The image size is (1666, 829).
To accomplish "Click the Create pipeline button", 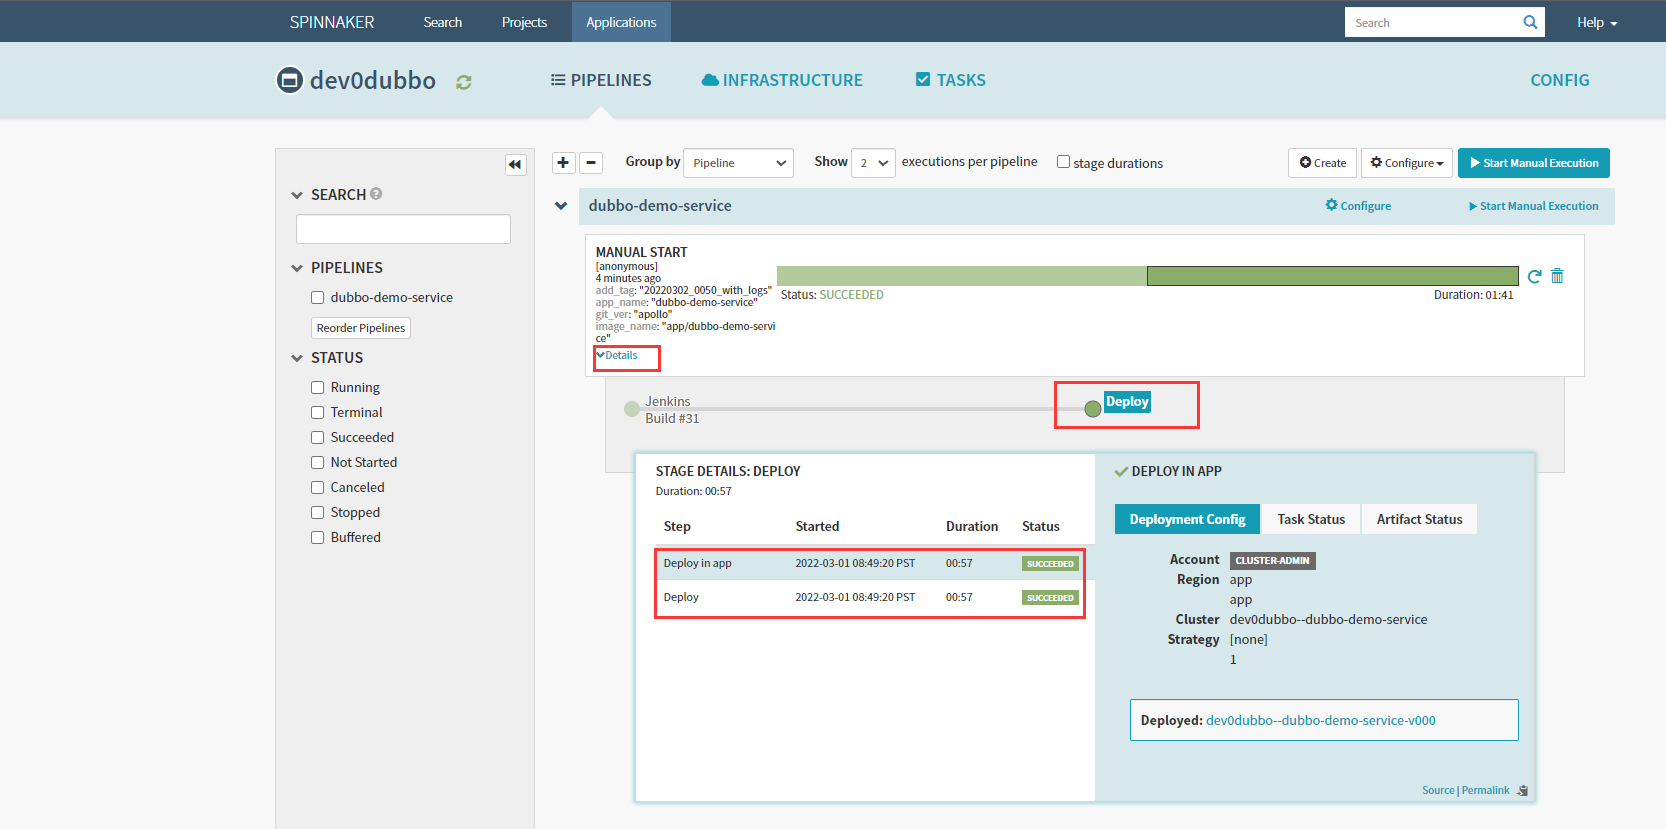I will (x=1322, y=163).
